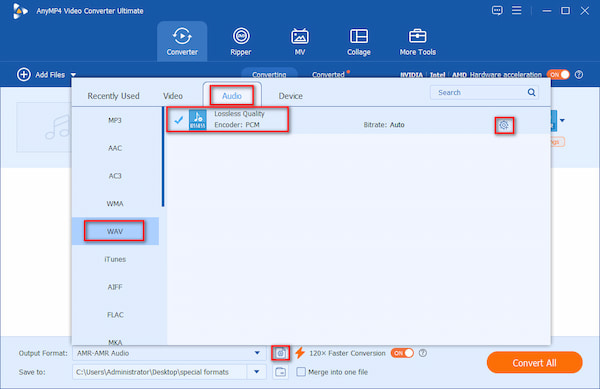Open the save folder icon
This screenshot has width=600, height=389.
coord(280,372)
